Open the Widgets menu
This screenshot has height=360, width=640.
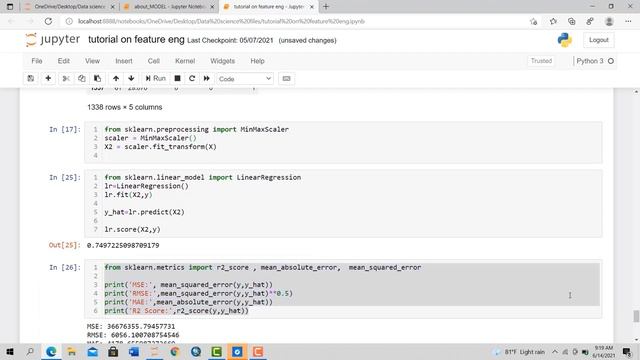click(x=222, y=61)
